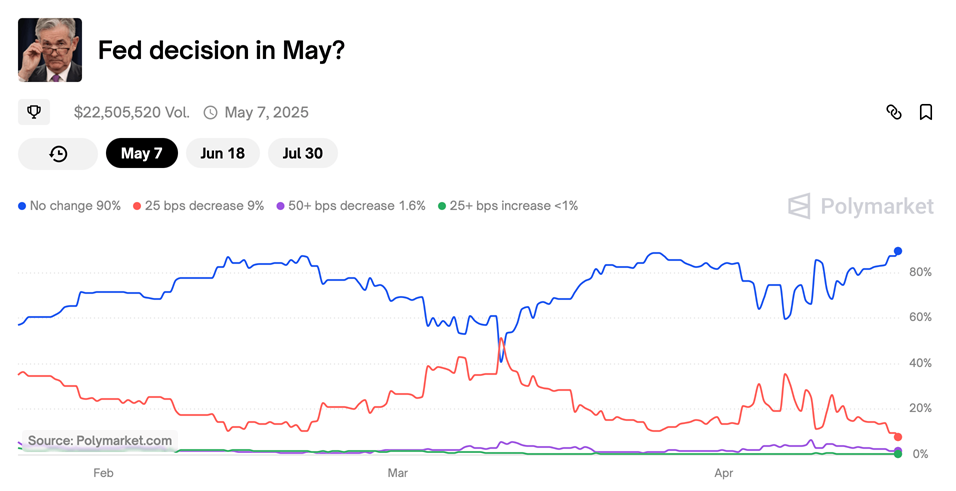Click the red endpoint dot on the chart
This screenshot has width=956, height=491.
tap(898, 437)
